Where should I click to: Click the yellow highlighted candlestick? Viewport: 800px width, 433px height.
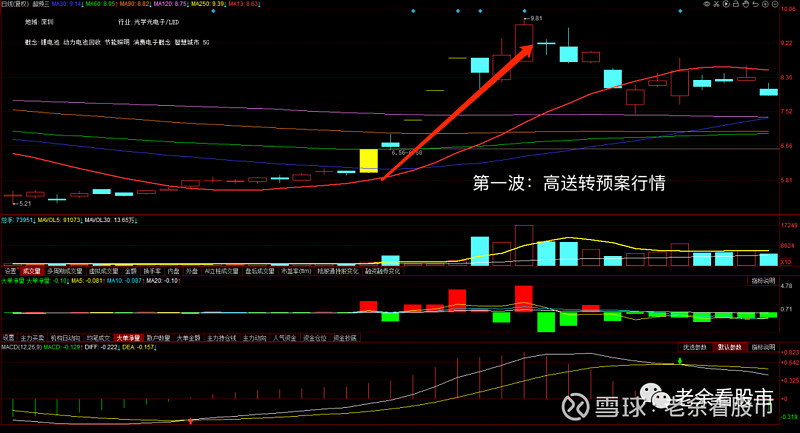coord(368,159)
